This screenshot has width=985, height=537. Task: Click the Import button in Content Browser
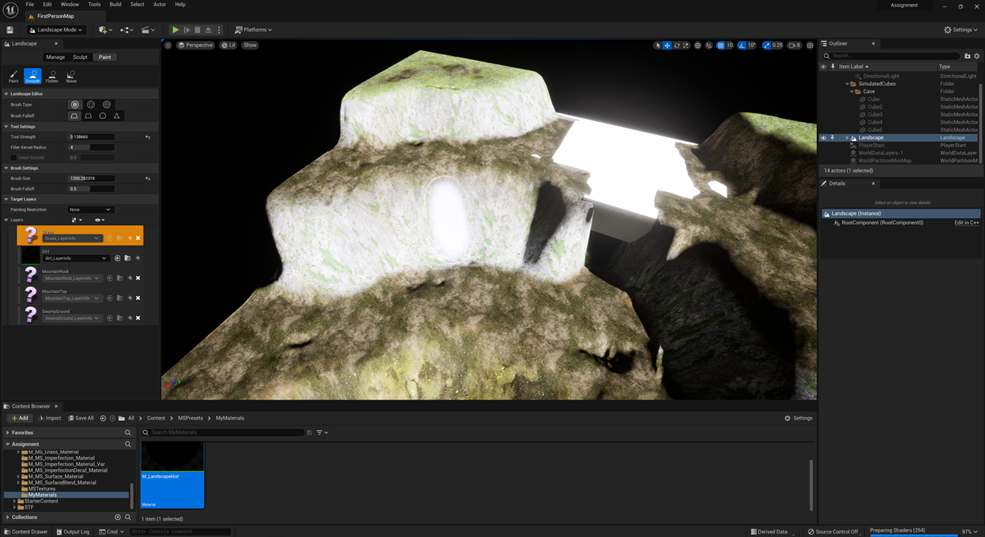[50, 418]
